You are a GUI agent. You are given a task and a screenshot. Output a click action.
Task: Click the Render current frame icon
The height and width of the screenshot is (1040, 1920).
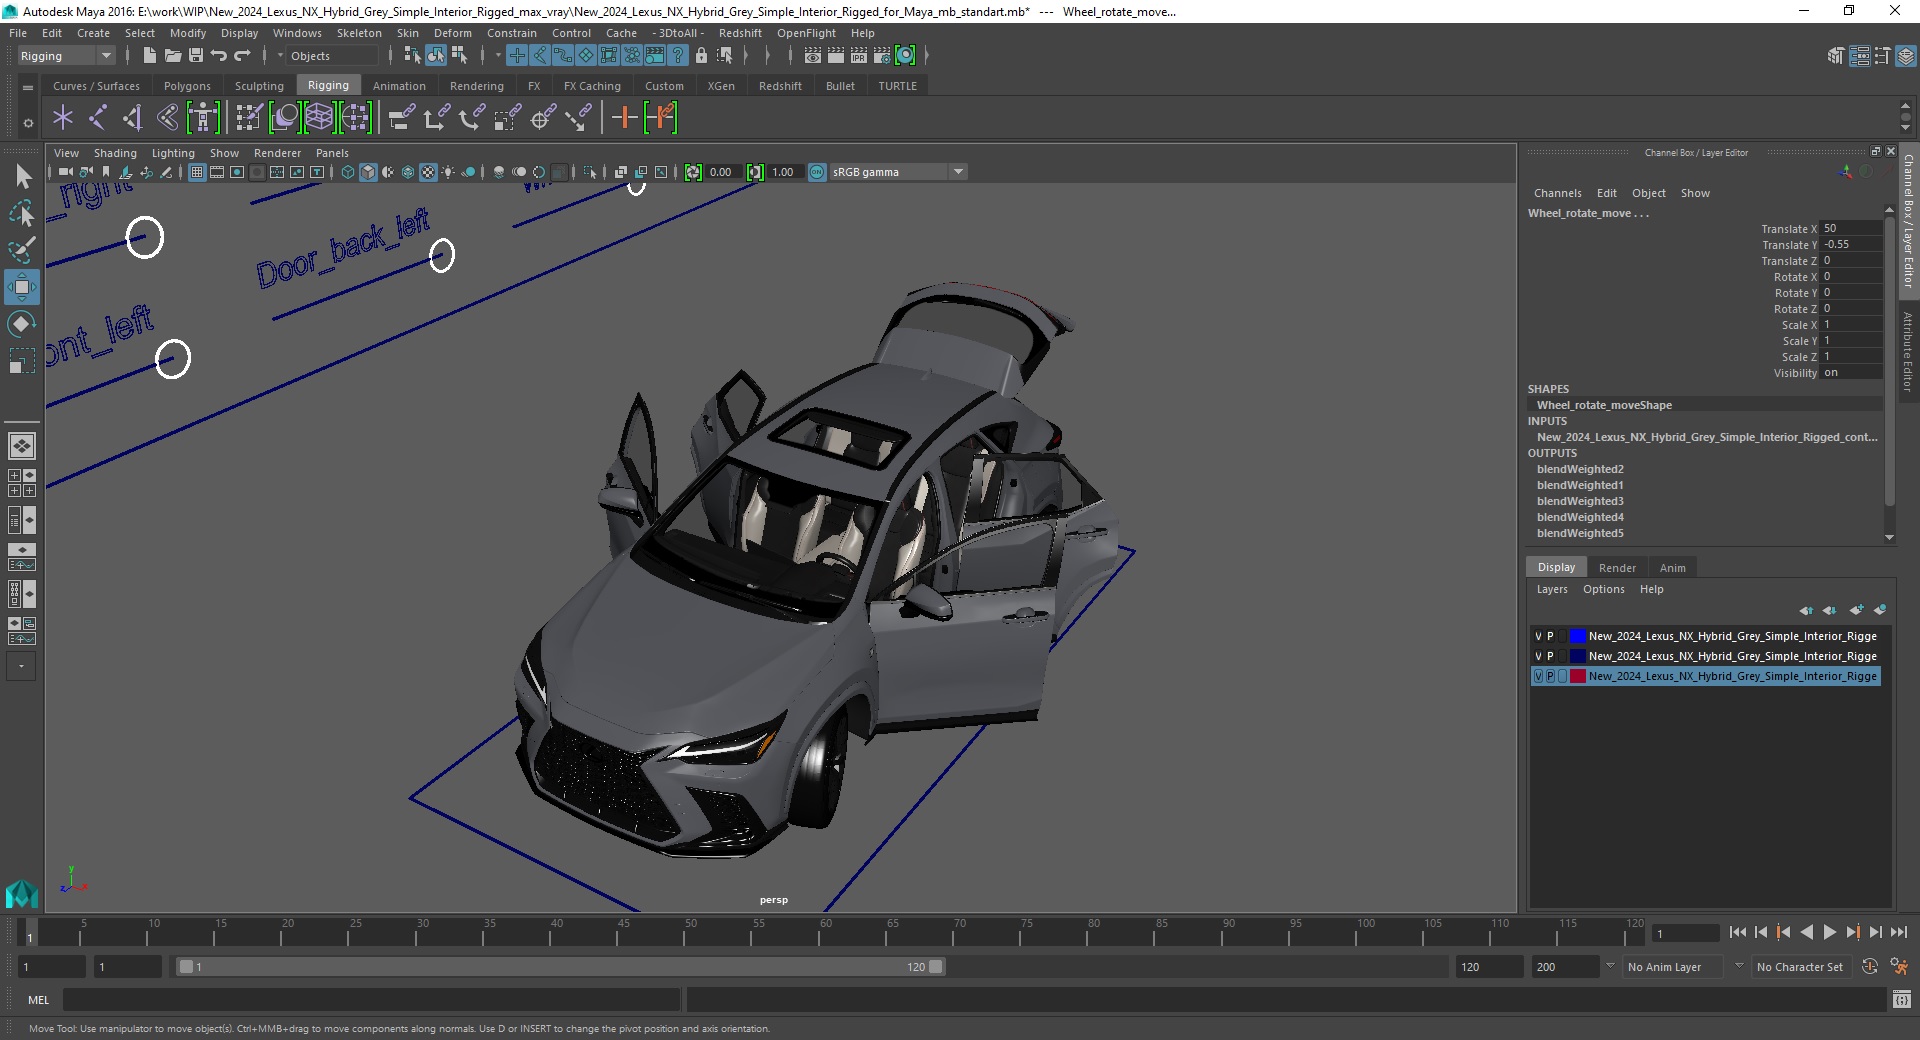[x=836, y=56]
